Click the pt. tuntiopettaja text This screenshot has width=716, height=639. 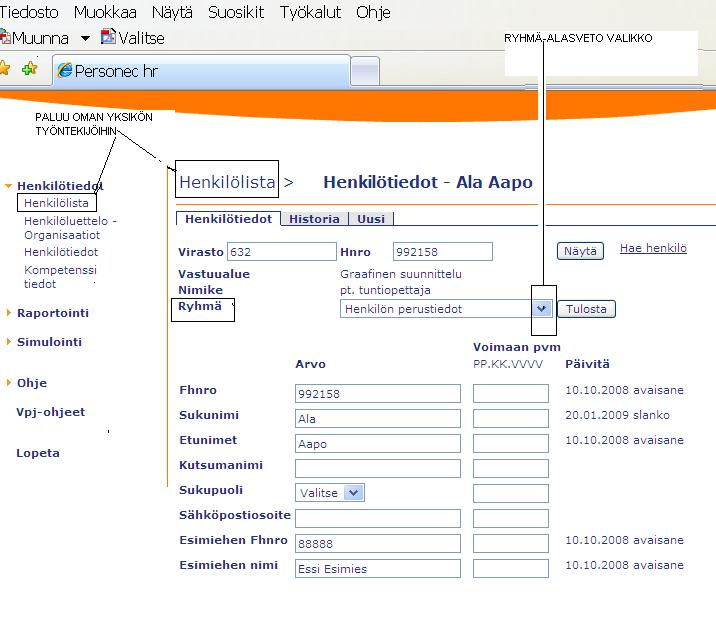pyautogui.click(x=385, y=290)
